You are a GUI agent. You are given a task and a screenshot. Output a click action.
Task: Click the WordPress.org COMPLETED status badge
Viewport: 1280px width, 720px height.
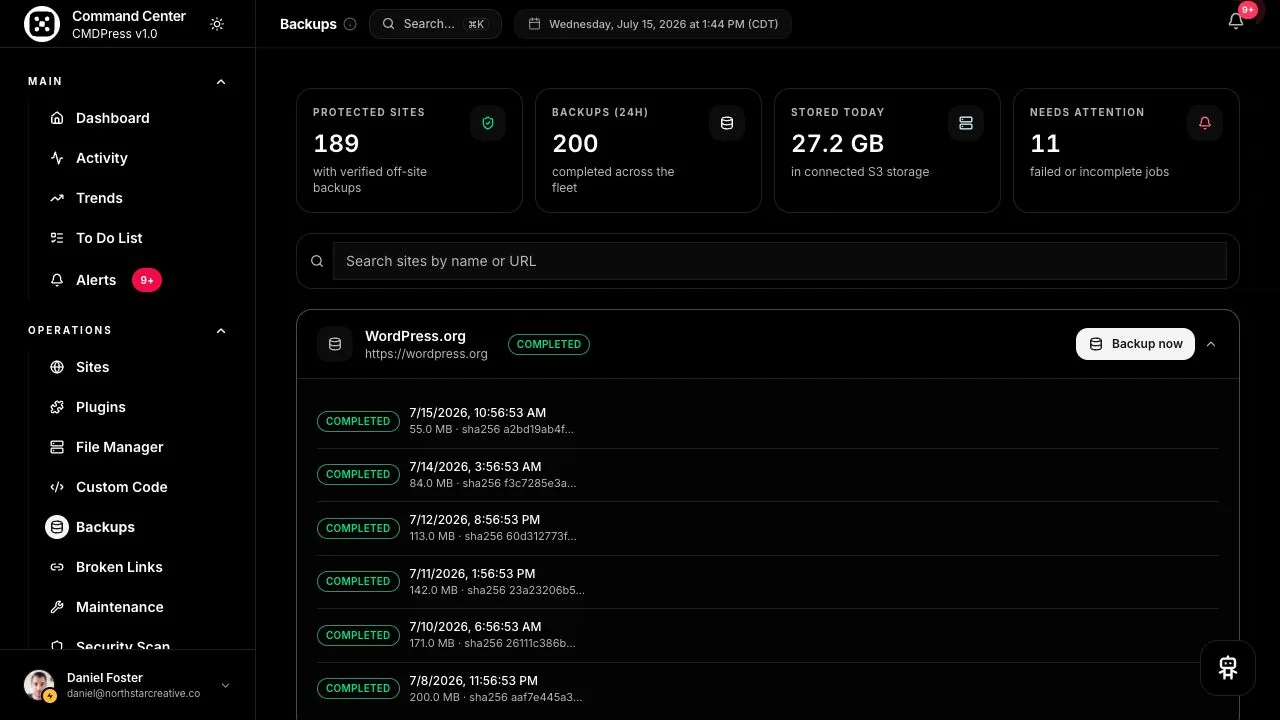tap(549, 344)
